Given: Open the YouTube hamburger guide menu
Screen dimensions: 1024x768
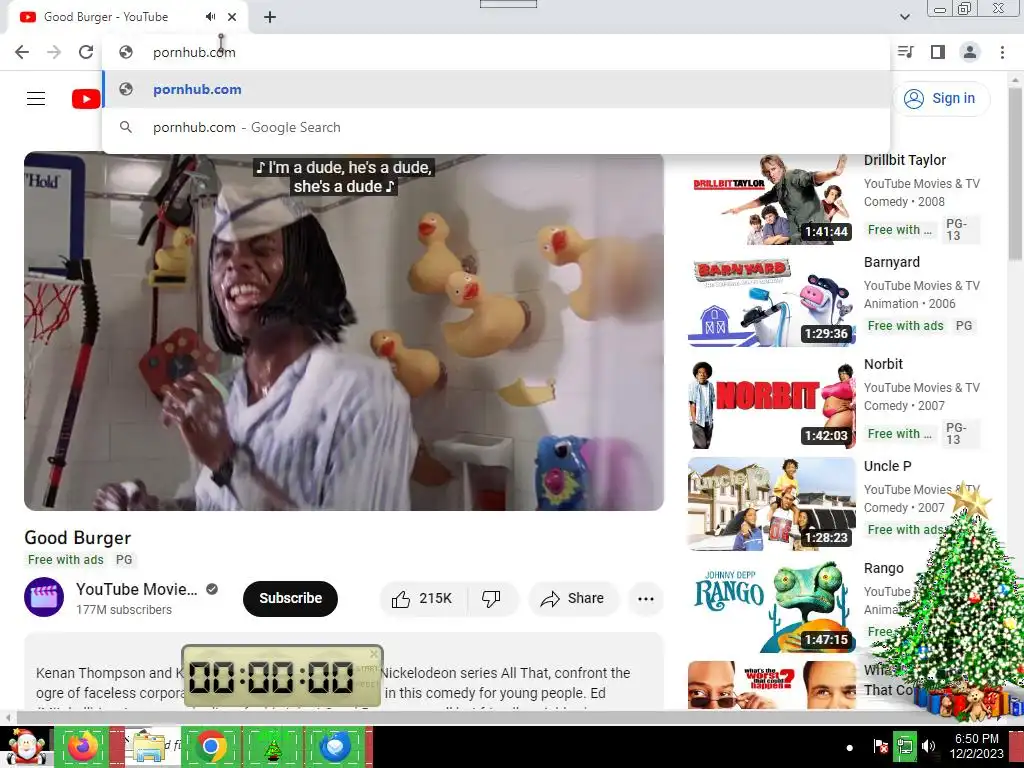Looking at the screenshot, I should (36, 99).
